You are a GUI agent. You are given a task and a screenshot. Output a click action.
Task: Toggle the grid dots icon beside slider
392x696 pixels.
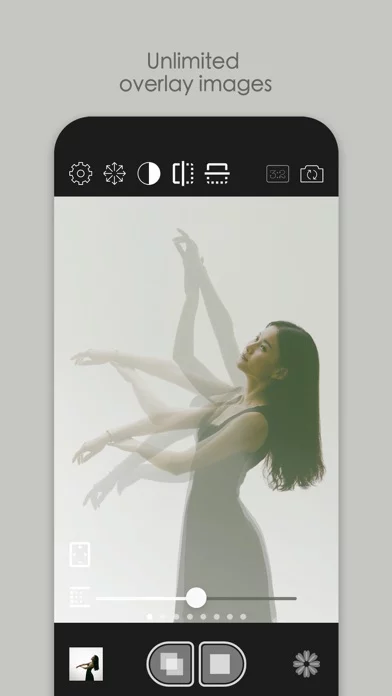point(80,597)
